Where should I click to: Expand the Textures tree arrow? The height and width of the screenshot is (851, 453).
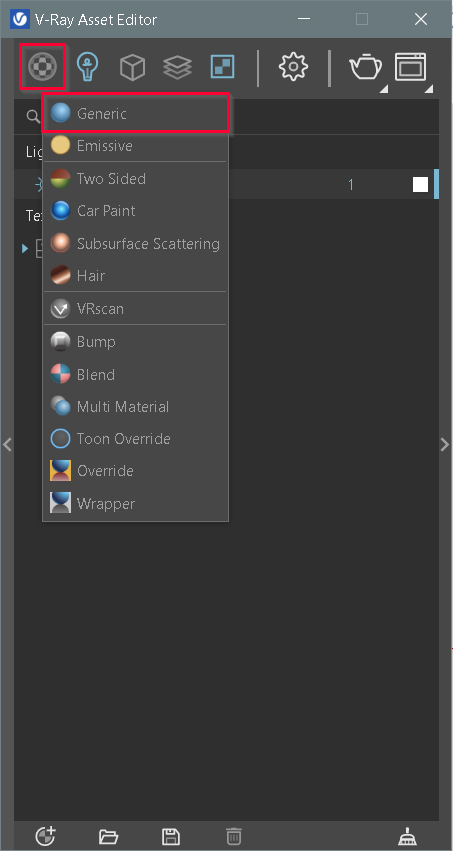24,249
